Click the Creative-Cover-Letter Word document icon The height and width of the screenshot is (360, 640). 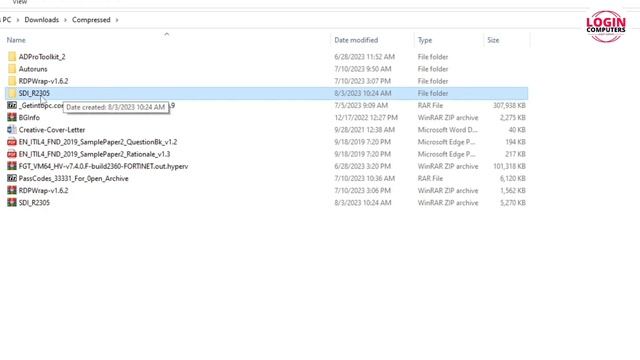pos(12,130)
